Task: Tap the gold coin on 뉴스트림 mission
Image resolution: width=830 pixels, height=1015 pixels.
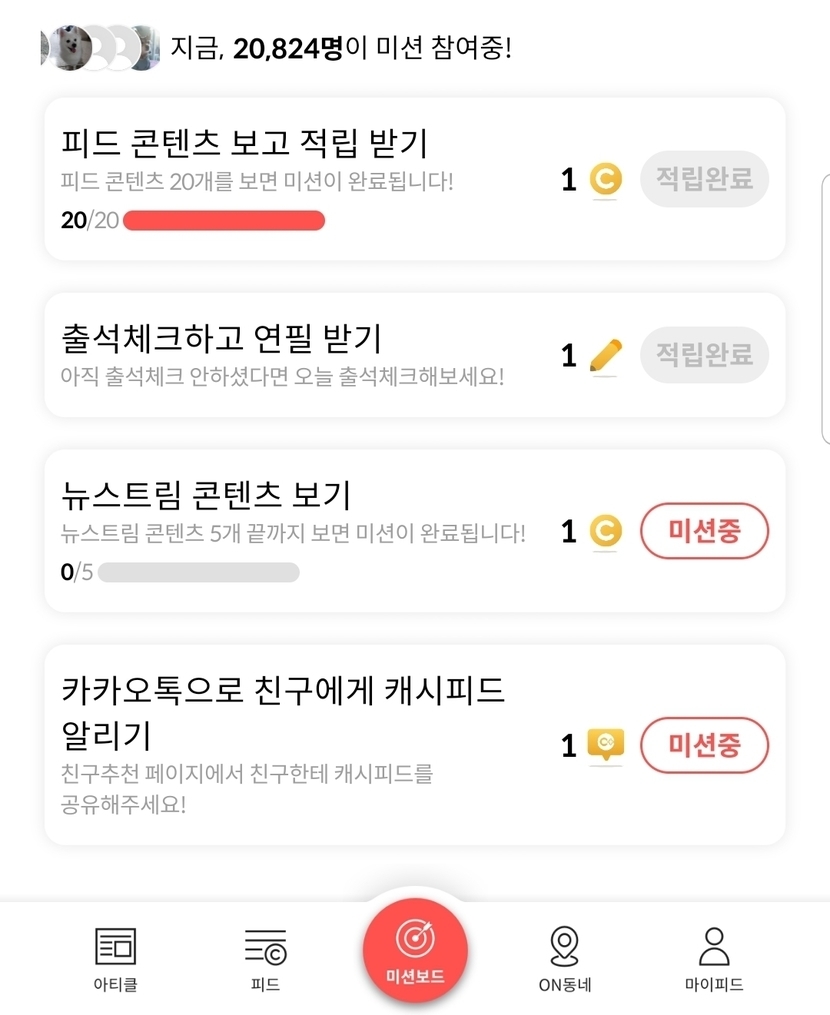Action: (605, 531)
